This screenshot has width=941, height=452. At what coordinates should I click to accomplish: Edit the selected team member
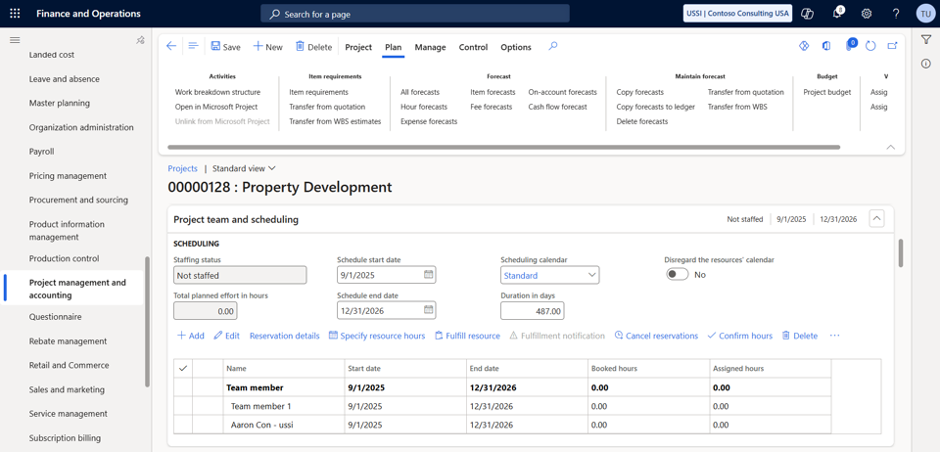click(x=227, y=336)
